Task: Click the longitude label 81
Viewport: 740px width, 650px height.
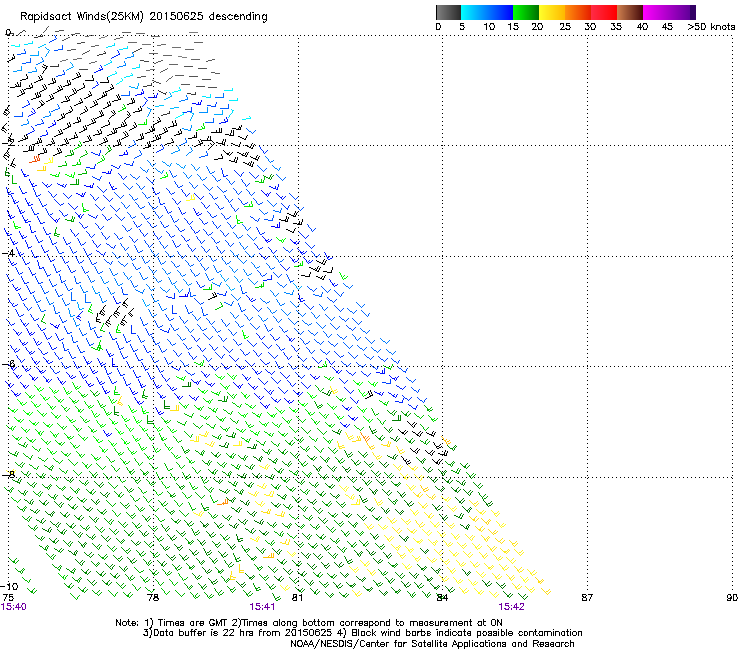Action: 297,598
